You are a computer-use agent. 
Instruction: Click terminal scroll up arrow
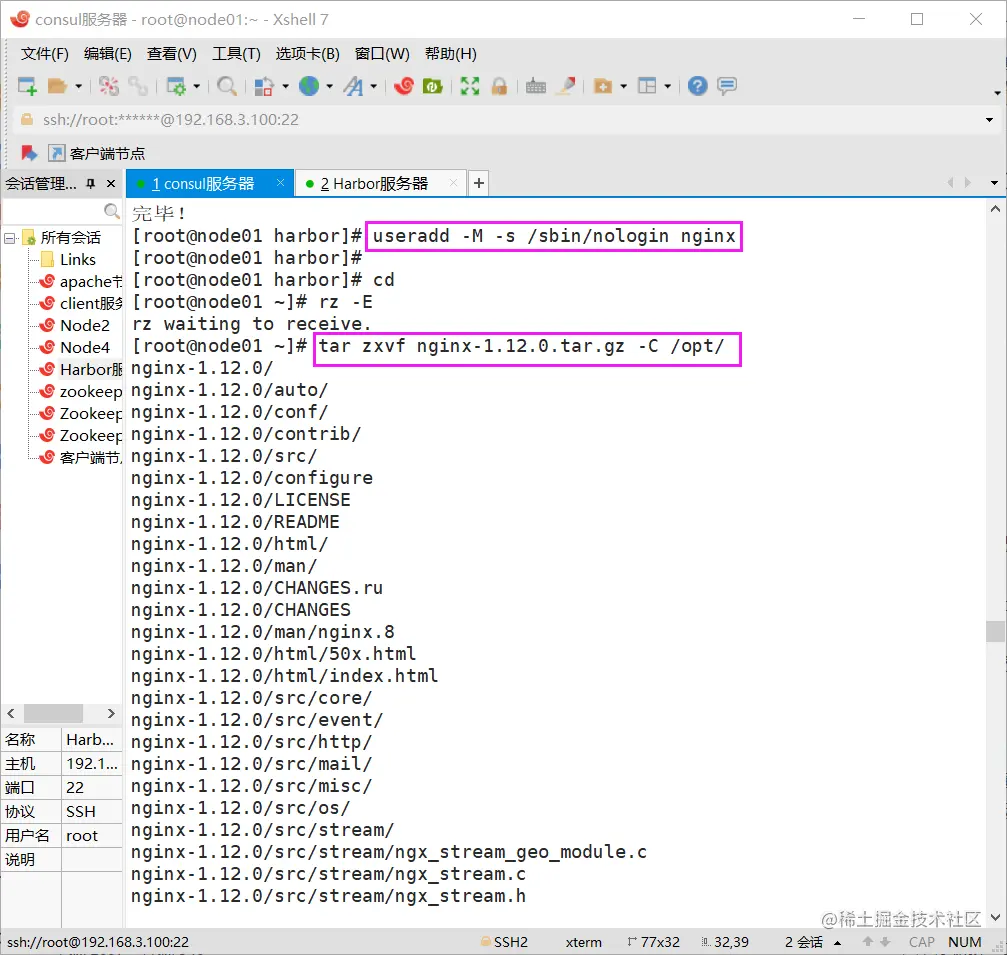coord(995,209)
